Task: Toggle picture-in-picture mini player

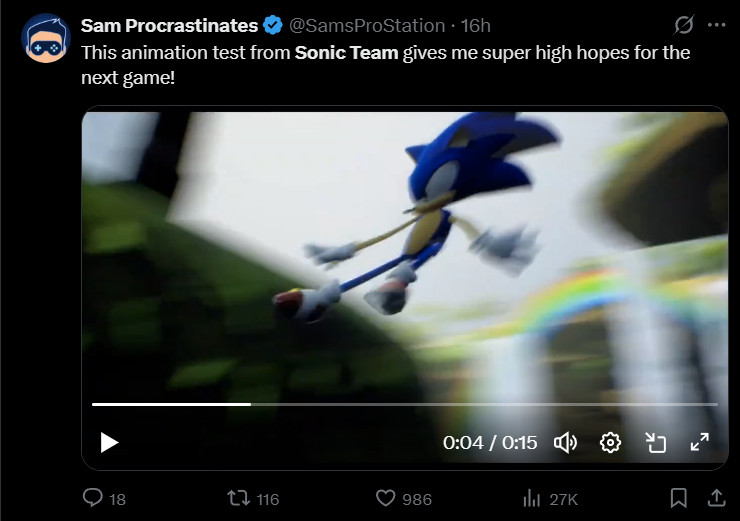Action: [x=656, y=443]
